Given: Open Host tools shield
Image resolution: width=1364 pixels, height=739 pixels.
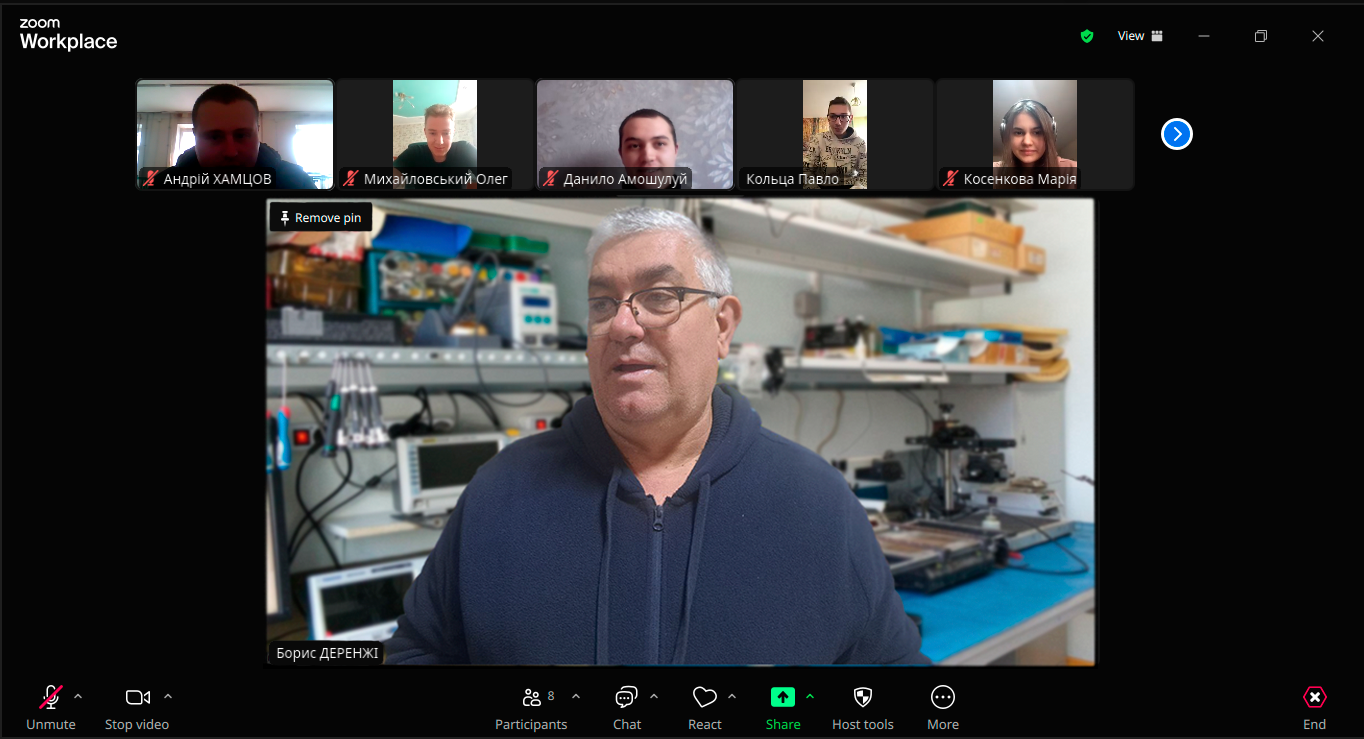Looking at the screenshot, I should tap(863, 707).
